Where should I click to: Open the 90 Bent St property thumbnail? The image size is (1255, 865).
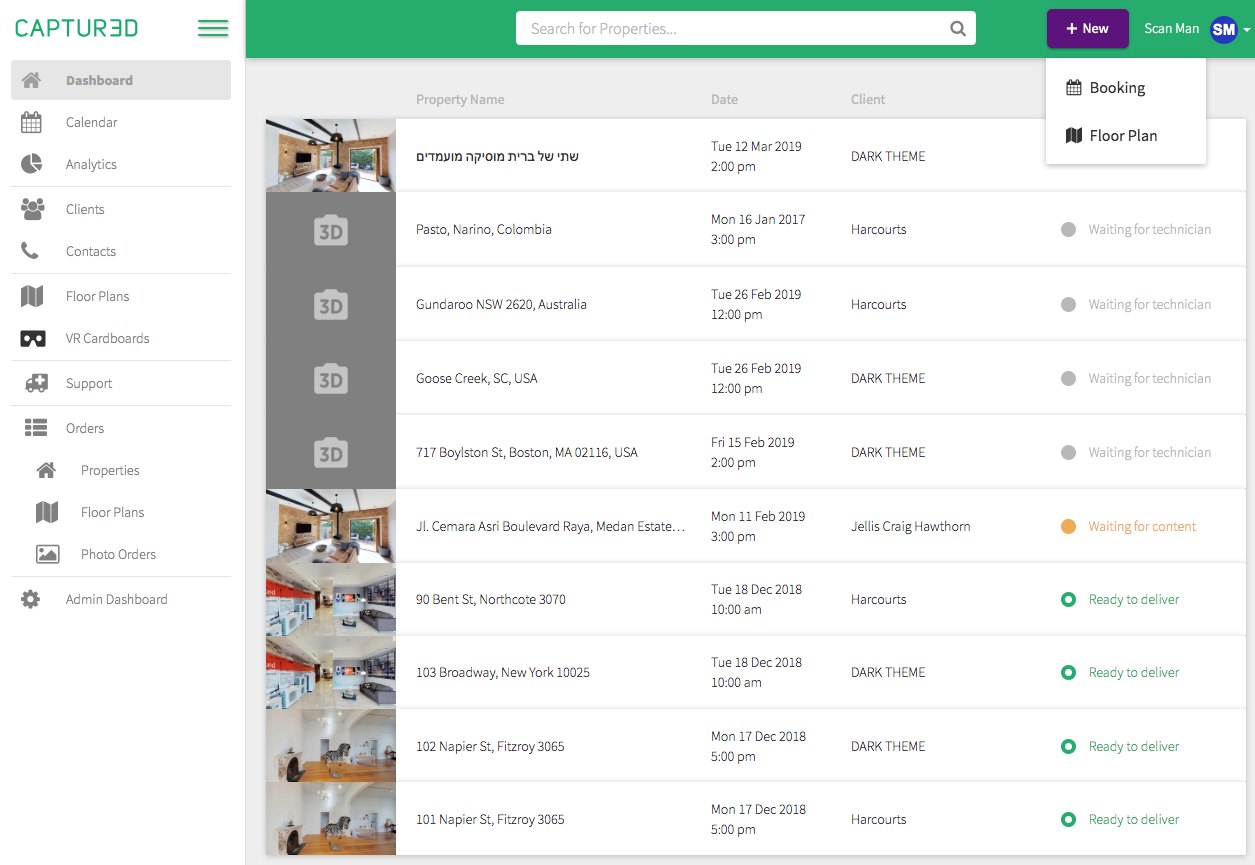pyautogui.click(x=331, y=599)
